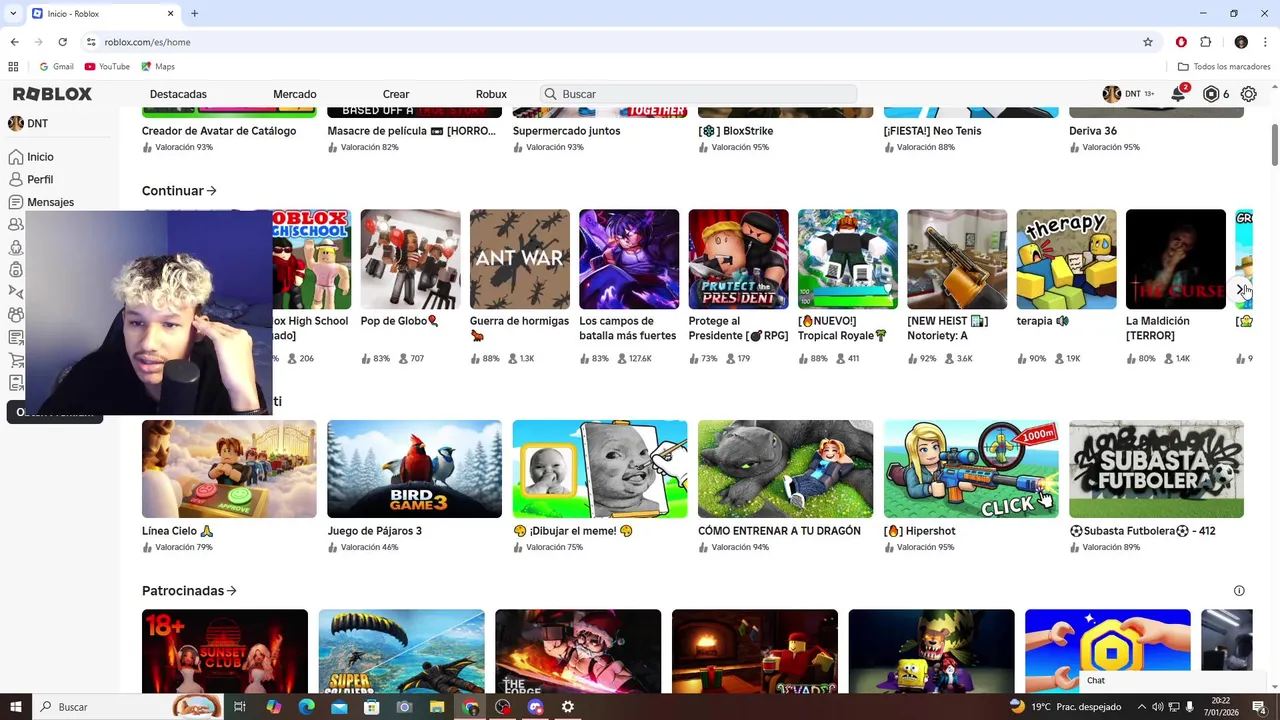Close the Inicio - Roblox tab
The image size is (1280, 720).
pos(170,13)
